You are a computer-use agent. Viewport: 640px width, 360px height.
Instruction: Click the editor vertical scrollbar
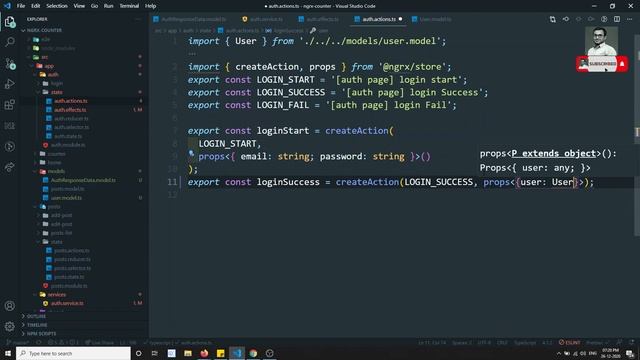point(637,135)
